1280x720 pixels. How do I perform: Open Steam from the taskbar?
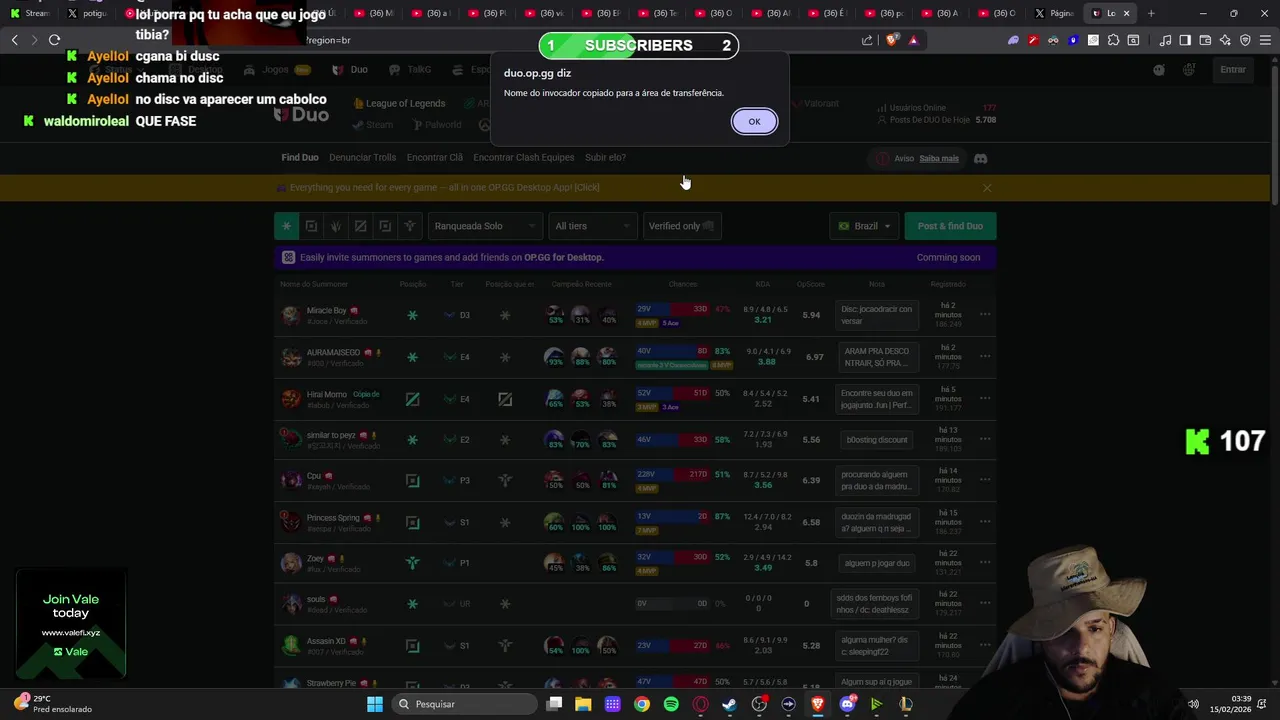pyautogui.click(x=729, y=704)
